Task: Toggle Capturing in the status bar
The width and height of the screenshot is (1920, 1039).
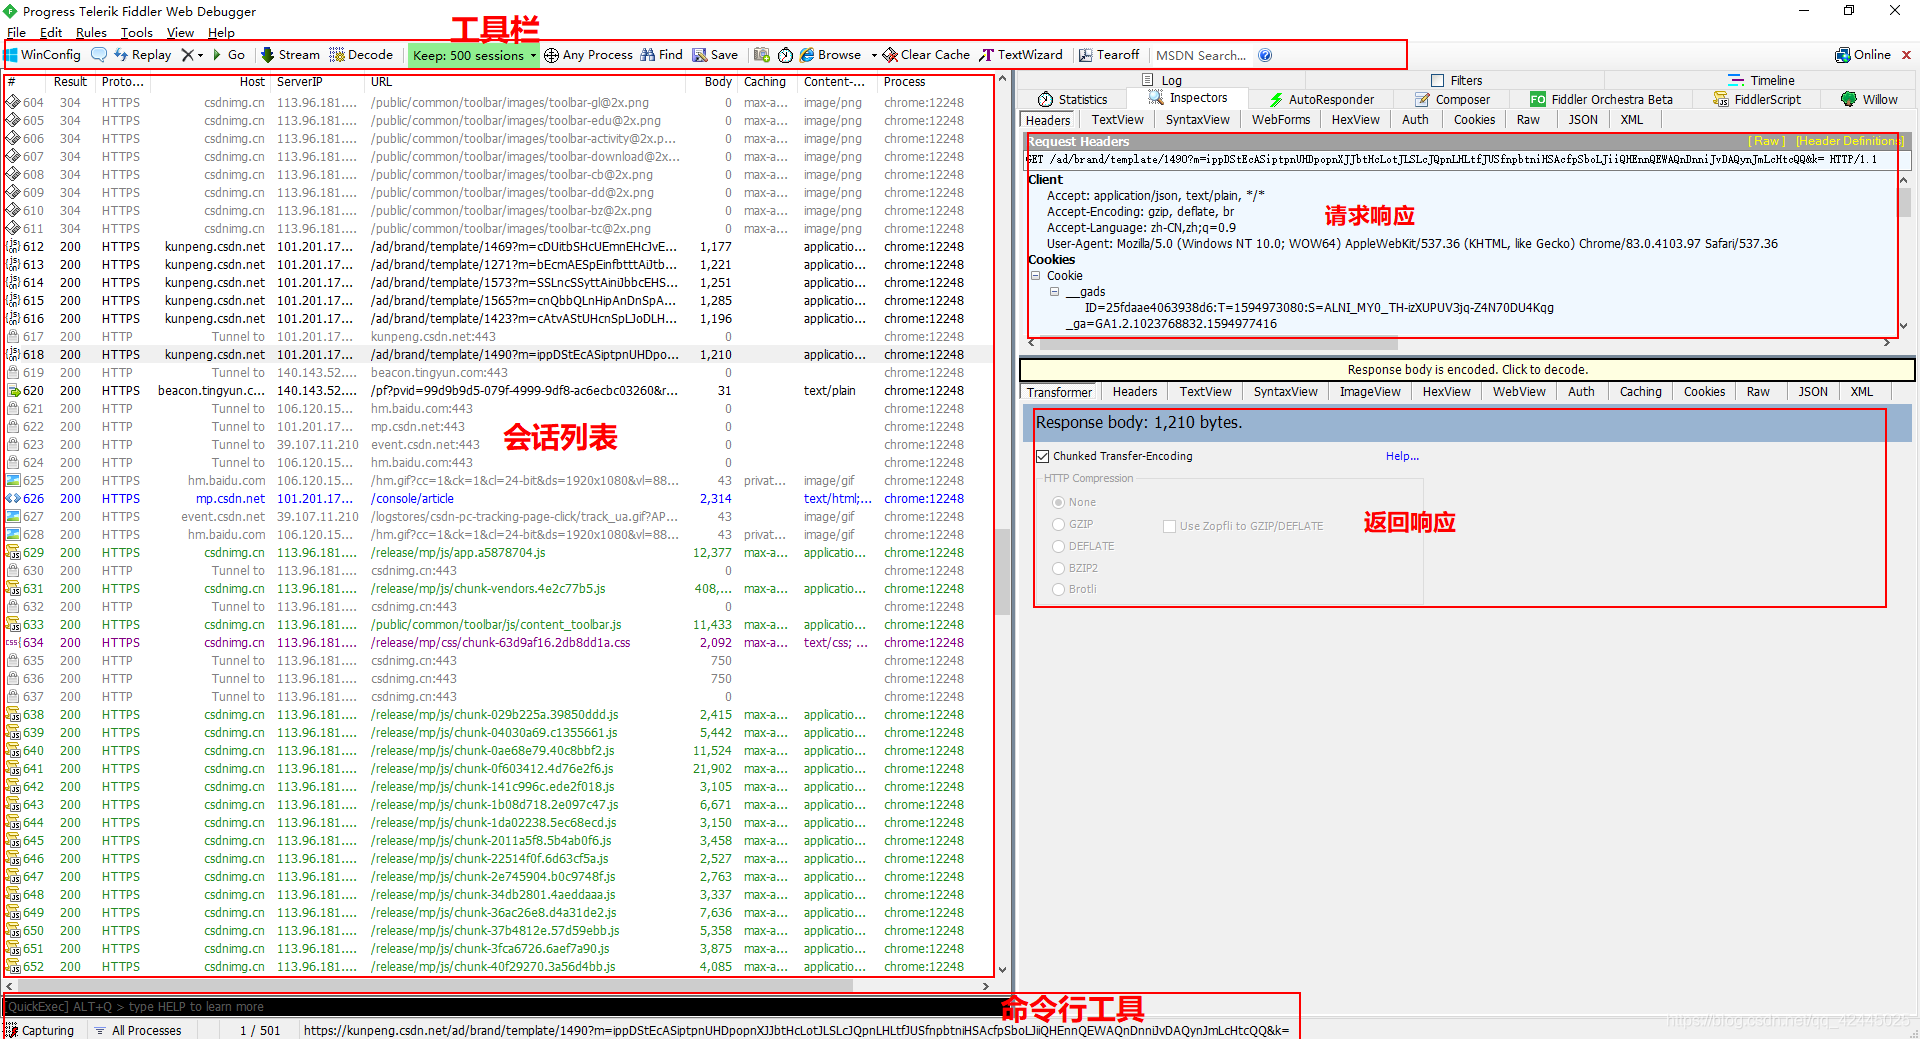Action: click(40, 1030)
